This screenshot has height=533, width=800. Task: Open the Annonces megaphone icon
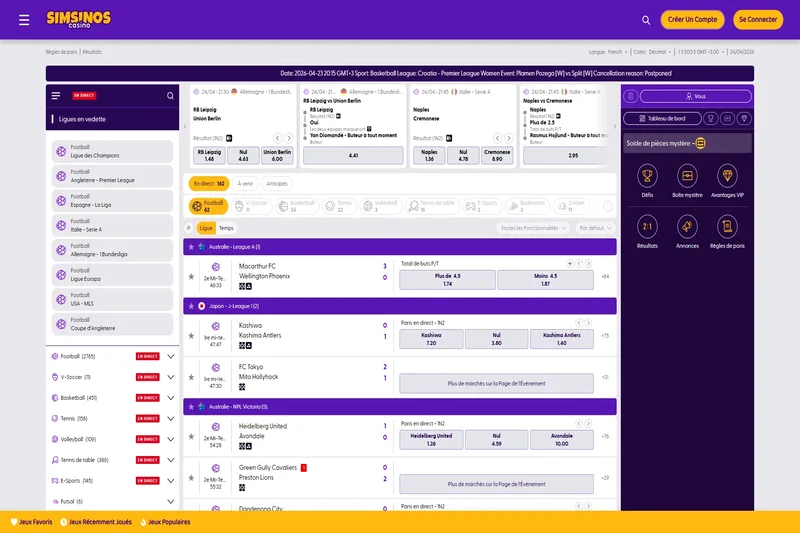pos(687,226)
